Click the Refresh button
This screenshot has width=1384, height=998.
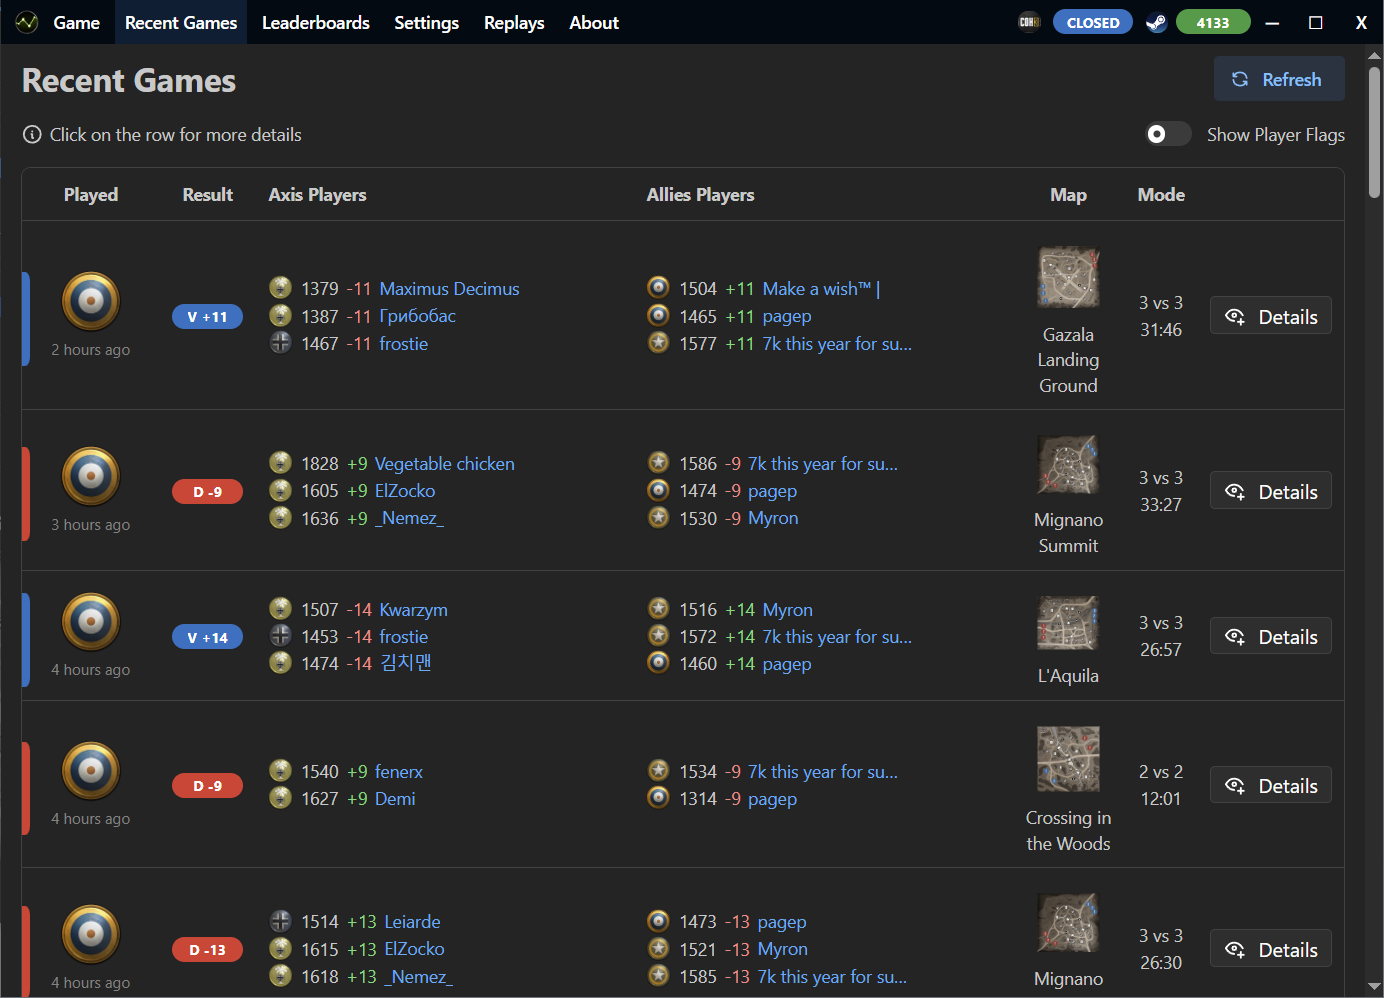pyautogui.click(x=1279, y=79)
